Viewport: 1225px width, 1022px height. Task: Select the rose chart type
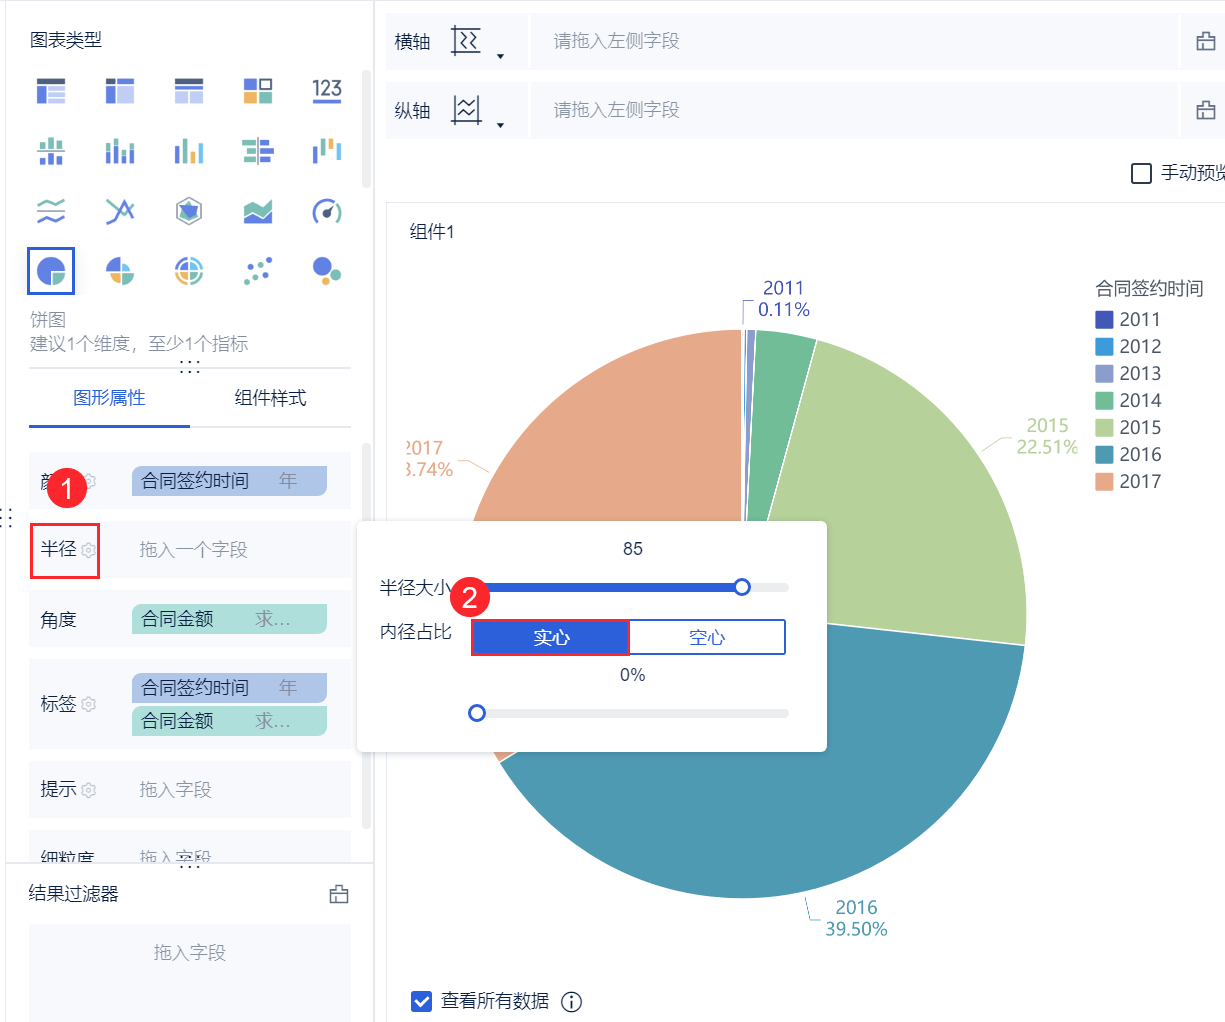120,271
